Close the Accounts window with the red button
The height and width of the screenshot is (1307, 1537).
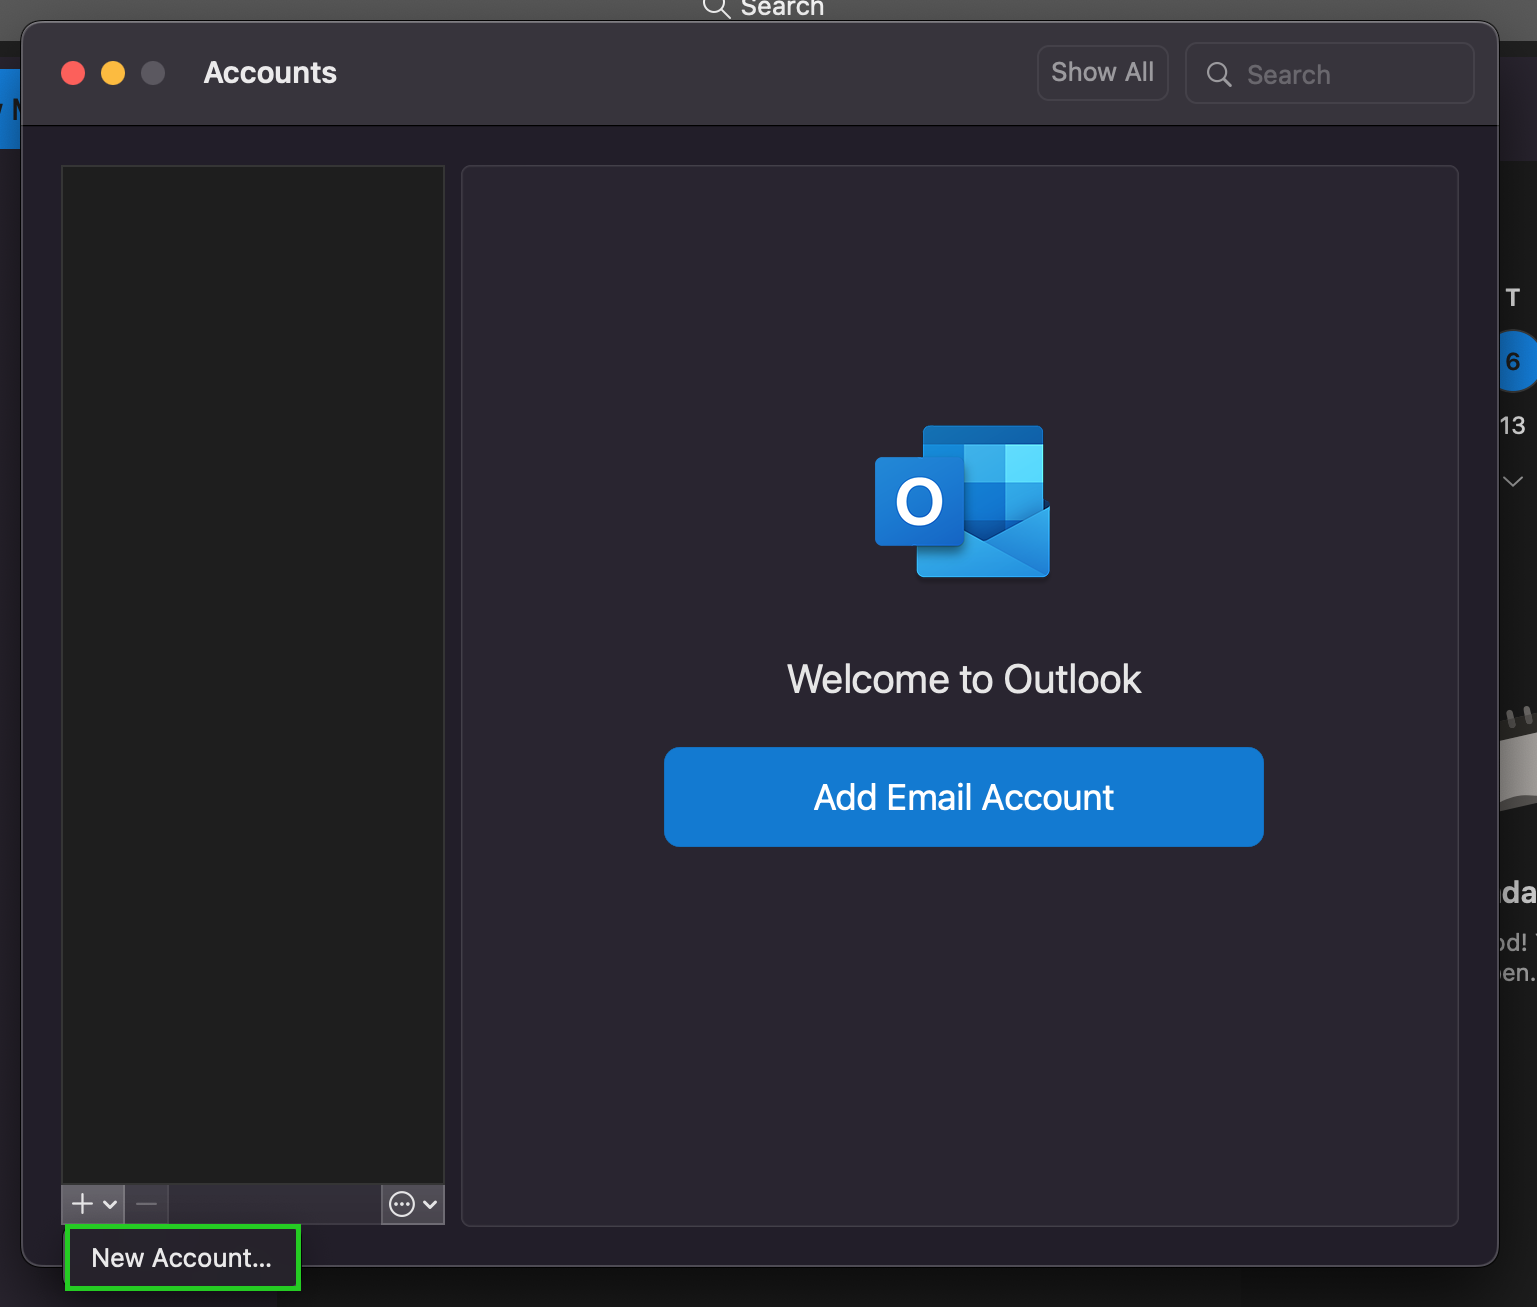(73, 73)
